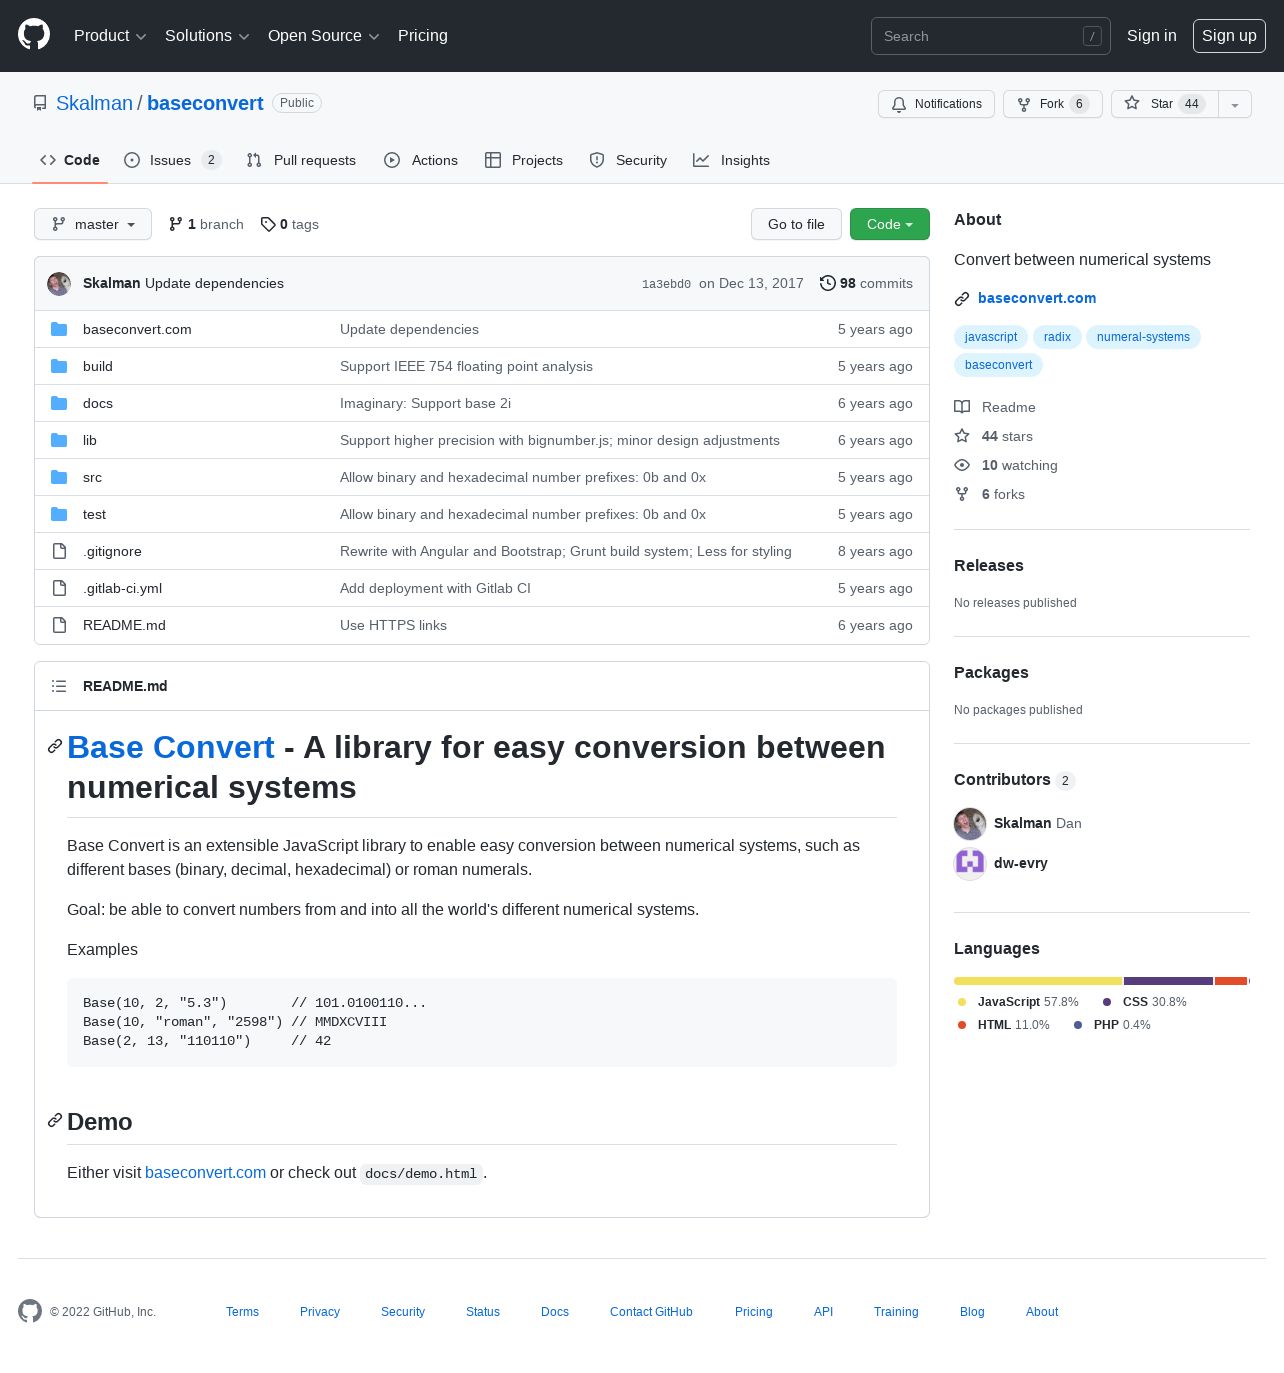Click the repository icon beside Skalman
1284x1373 pixels.
click(40, 103)
